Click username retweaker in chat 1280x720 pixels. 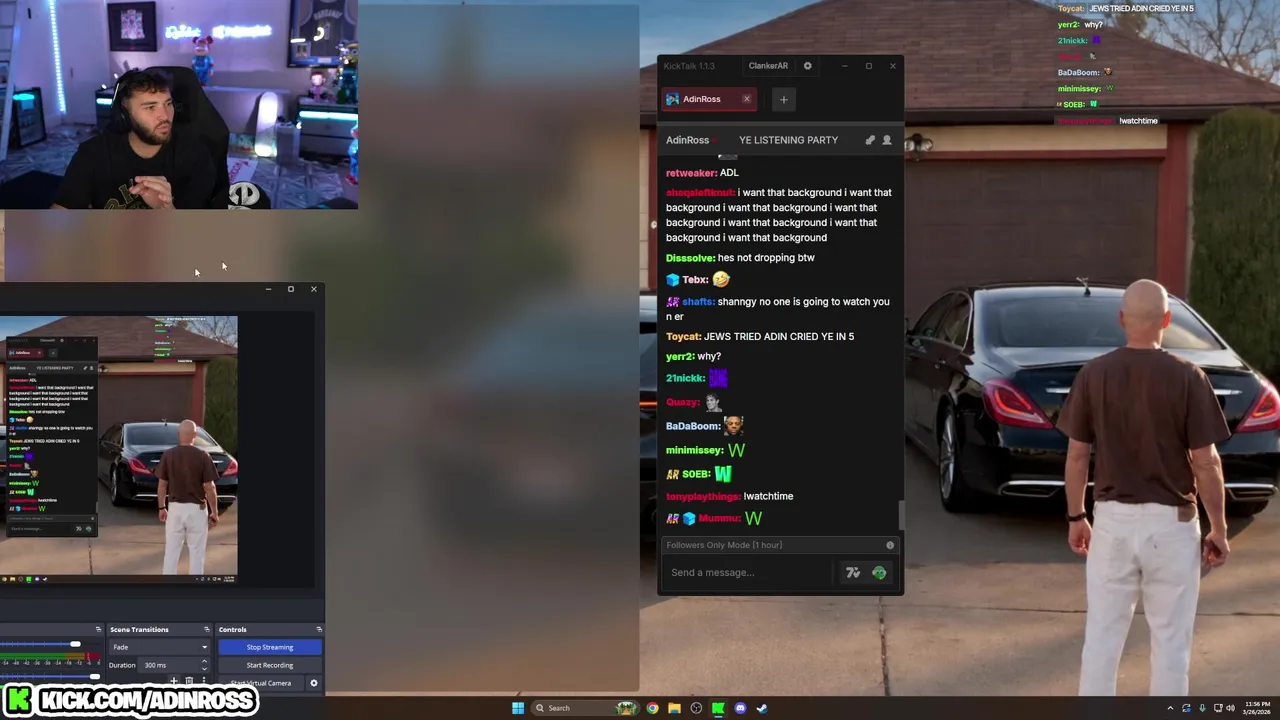691,173
